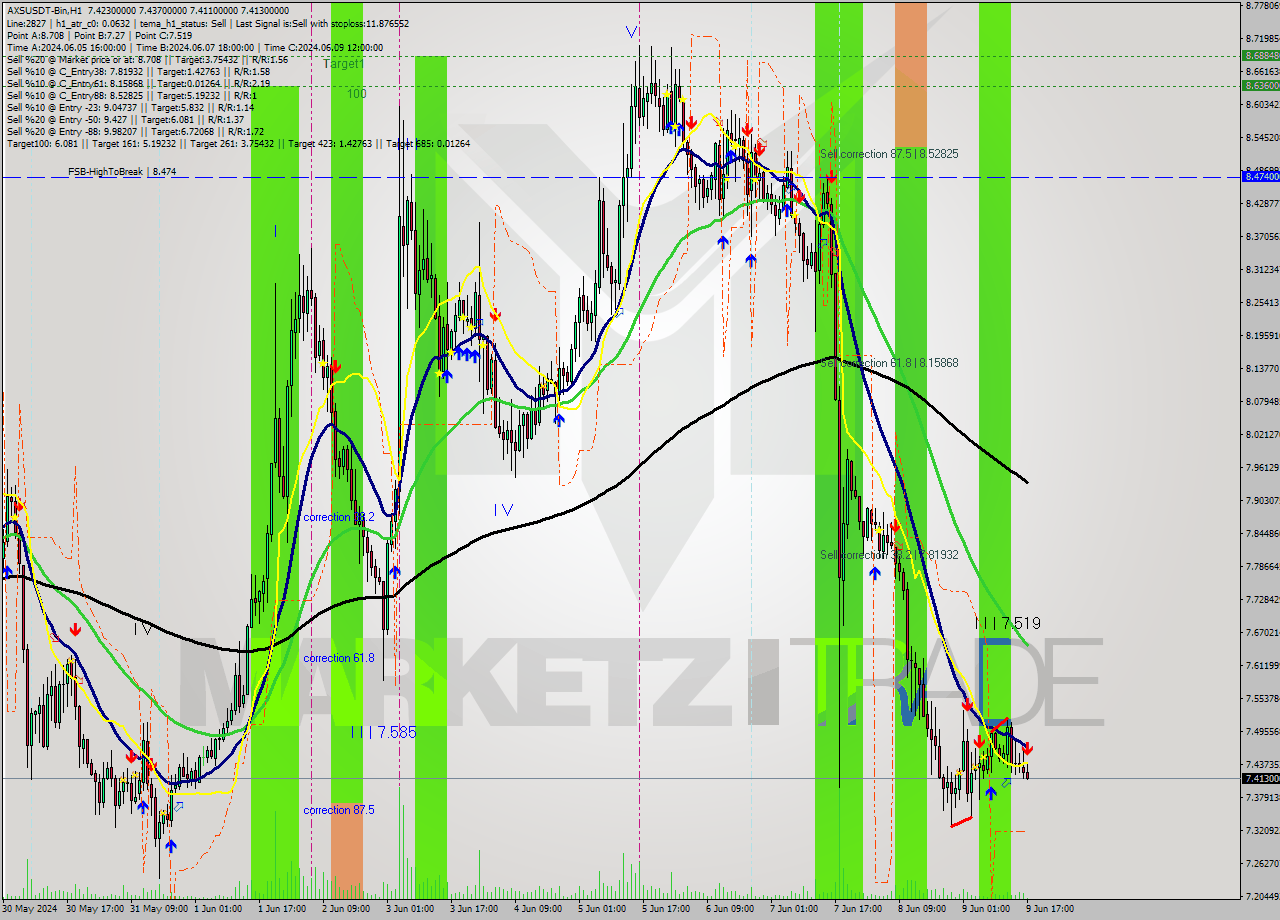Click the '1 Jun 17:00' time label
1280x920 pixels.
[282, 909]
